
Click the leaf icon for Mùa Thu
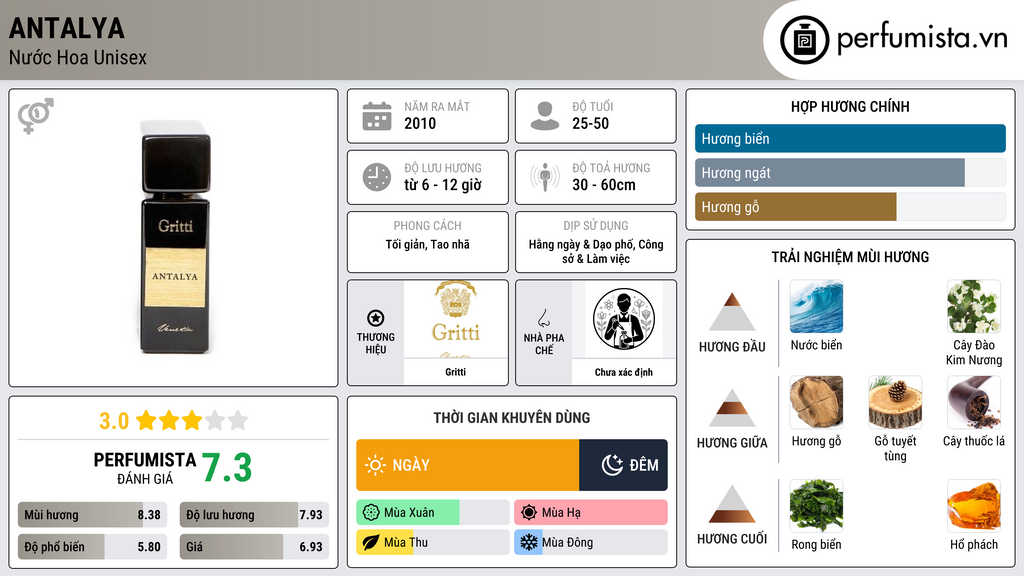click(371, 542)
